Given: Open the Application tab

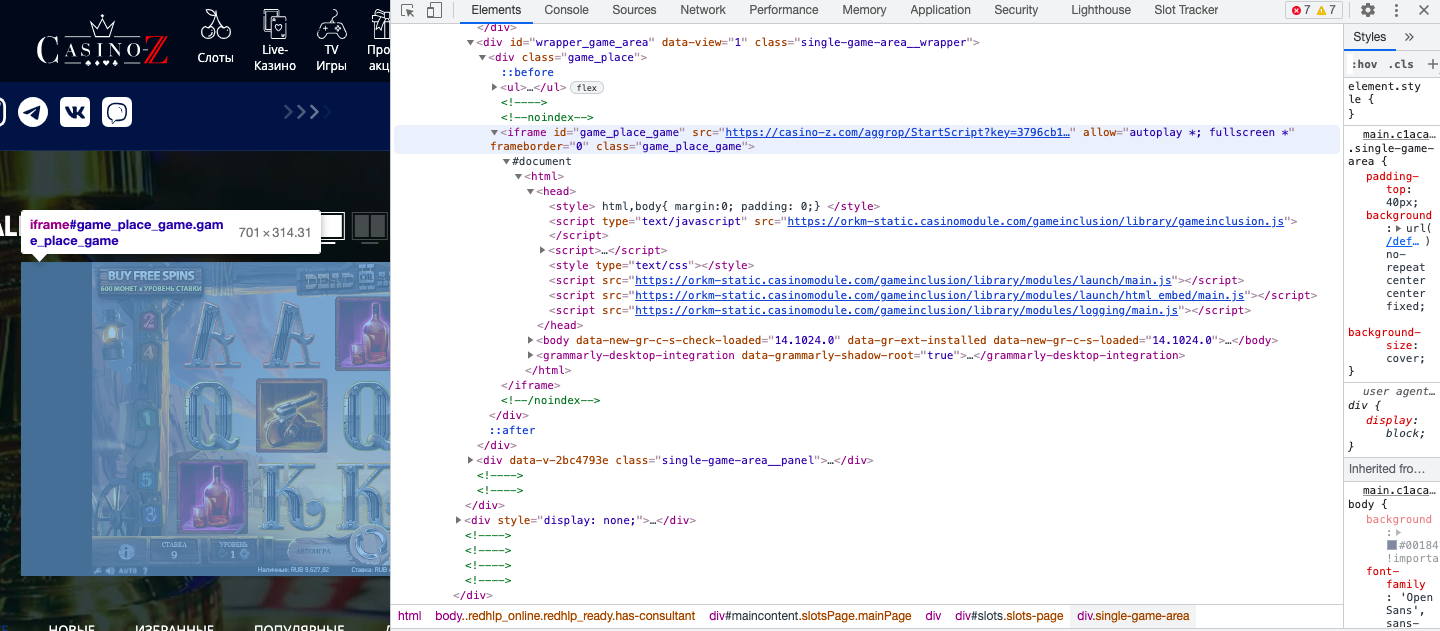Looking at the screenshot, I should [x=940, y=10].
